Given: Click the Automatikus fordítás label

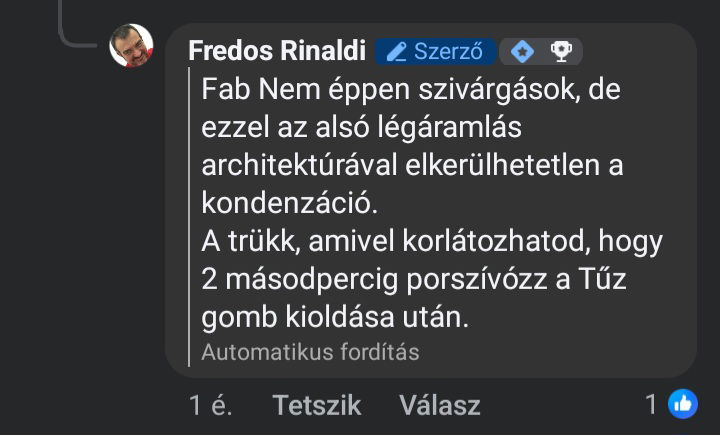Looking at the screenshot, I should click(310, 352).
